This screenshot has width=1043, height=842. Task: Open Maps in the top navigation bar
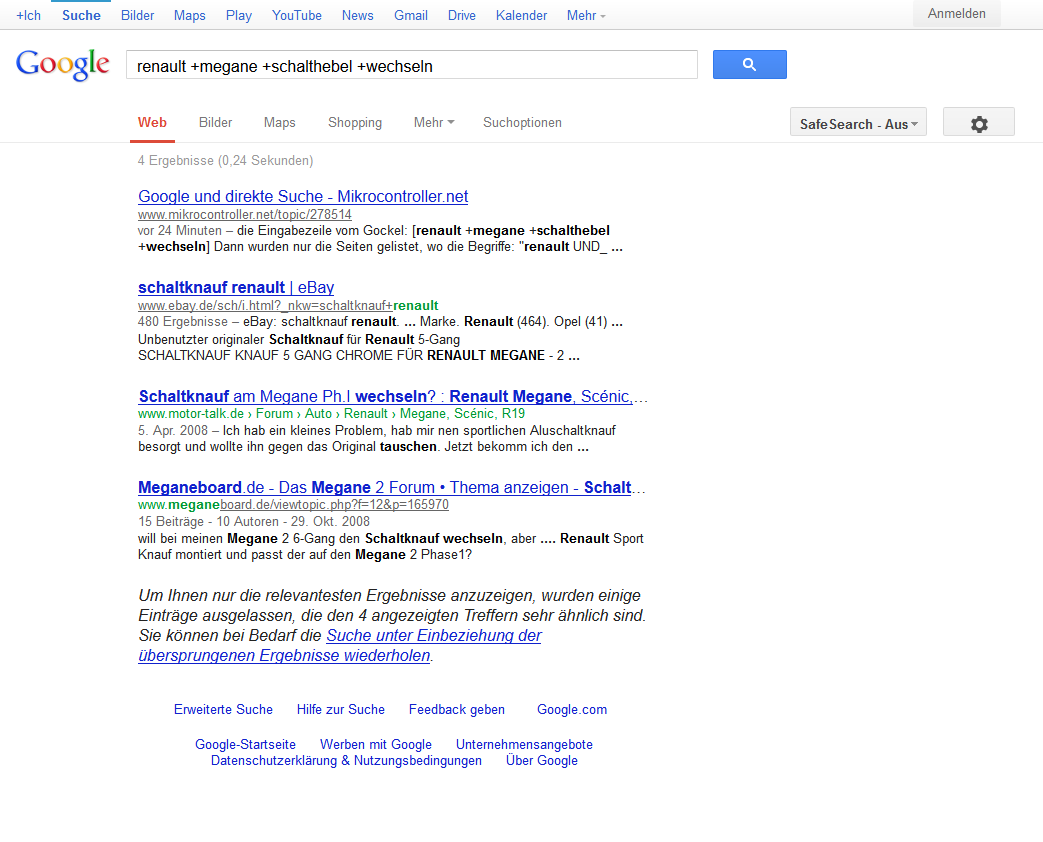point(190,15)
